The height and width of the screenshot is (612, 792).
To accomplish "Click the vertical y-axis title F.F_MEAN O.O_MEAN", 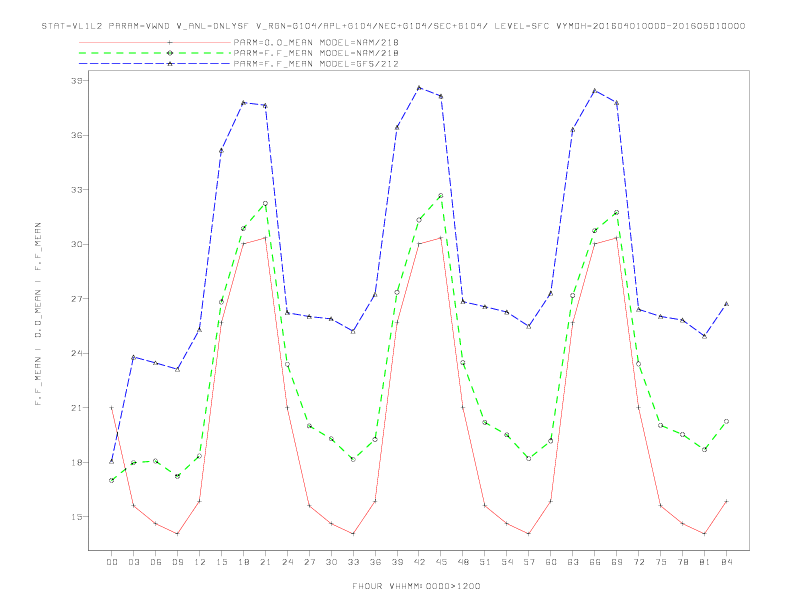I will (38, 314).
